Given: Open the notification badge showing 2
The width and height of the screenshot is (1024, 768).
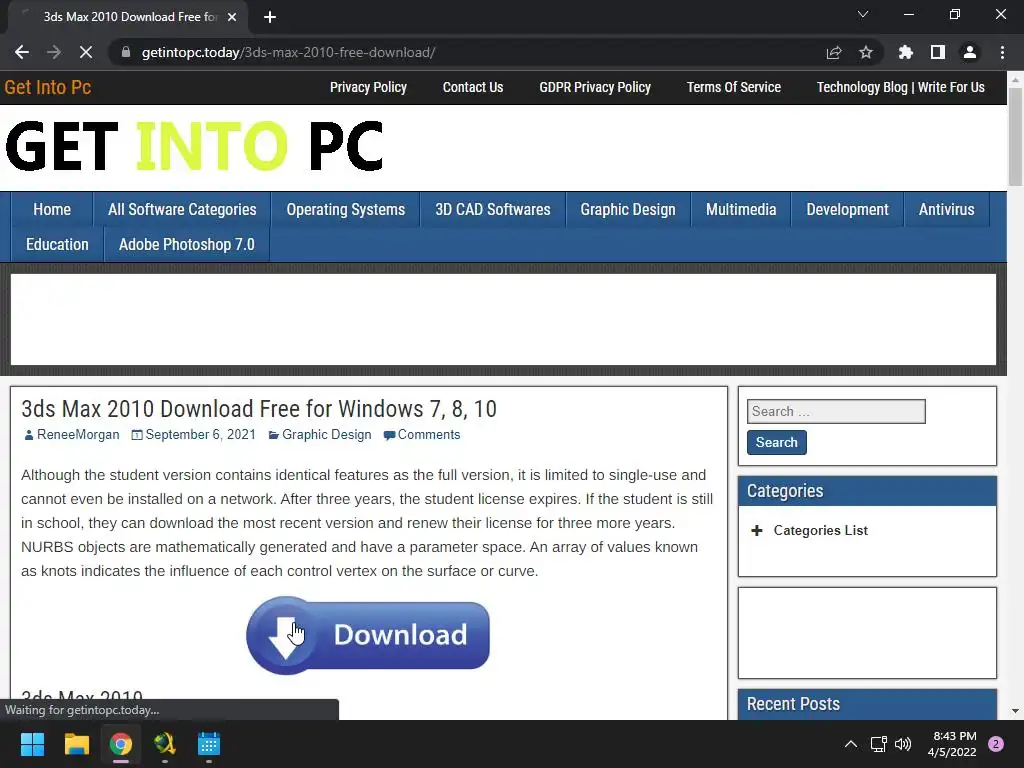Looking at the screenshot, I should (996, 744).
